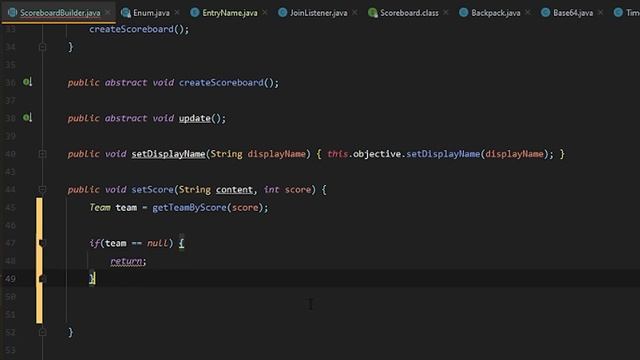This screenshot has width=640, height=360.
Task: Click line number 44 in the gutter
Action: tap(10, 189)
